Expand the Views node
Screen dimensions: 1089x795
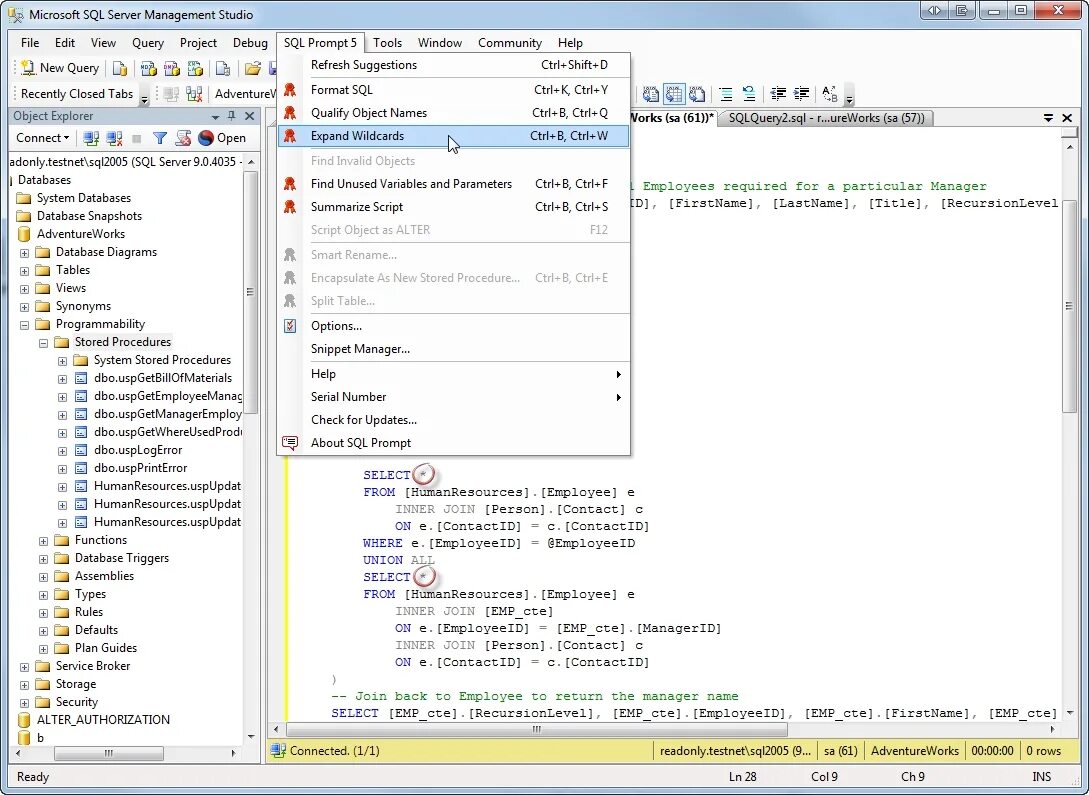pos(24,289)
